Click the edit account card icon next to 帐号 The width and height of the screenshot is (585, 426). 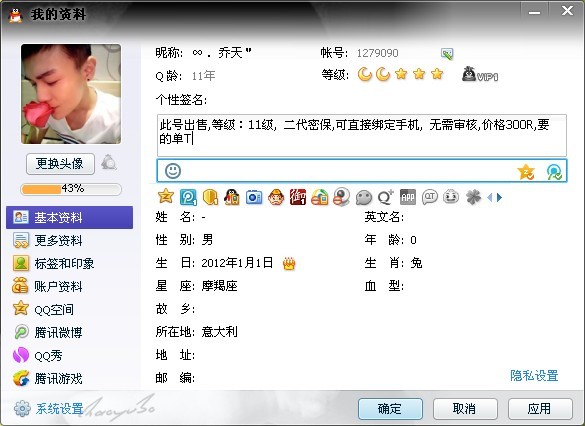[447, 54]
